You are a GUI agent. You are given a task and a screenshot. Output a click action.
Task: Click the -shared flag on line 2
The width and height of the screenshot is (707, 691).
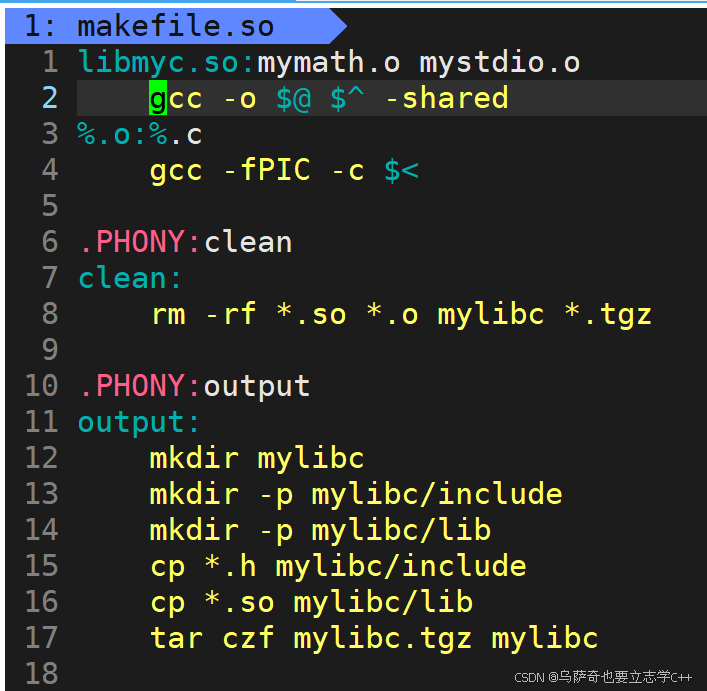447,98
